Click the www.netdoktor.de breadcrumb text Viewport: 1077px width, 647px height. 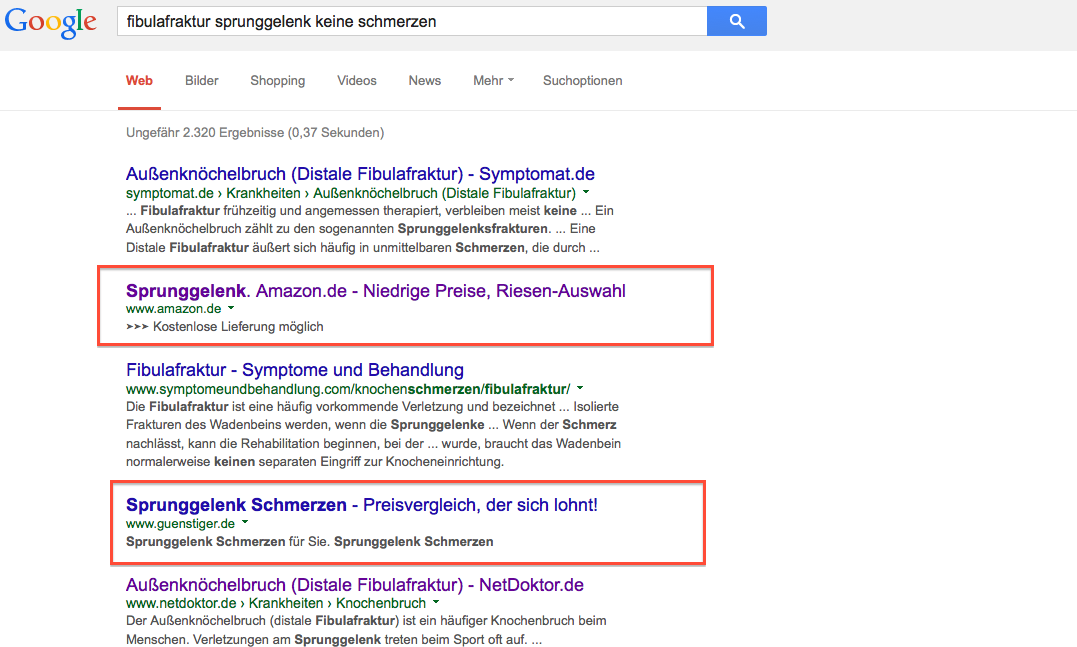(x=276, y=603)
